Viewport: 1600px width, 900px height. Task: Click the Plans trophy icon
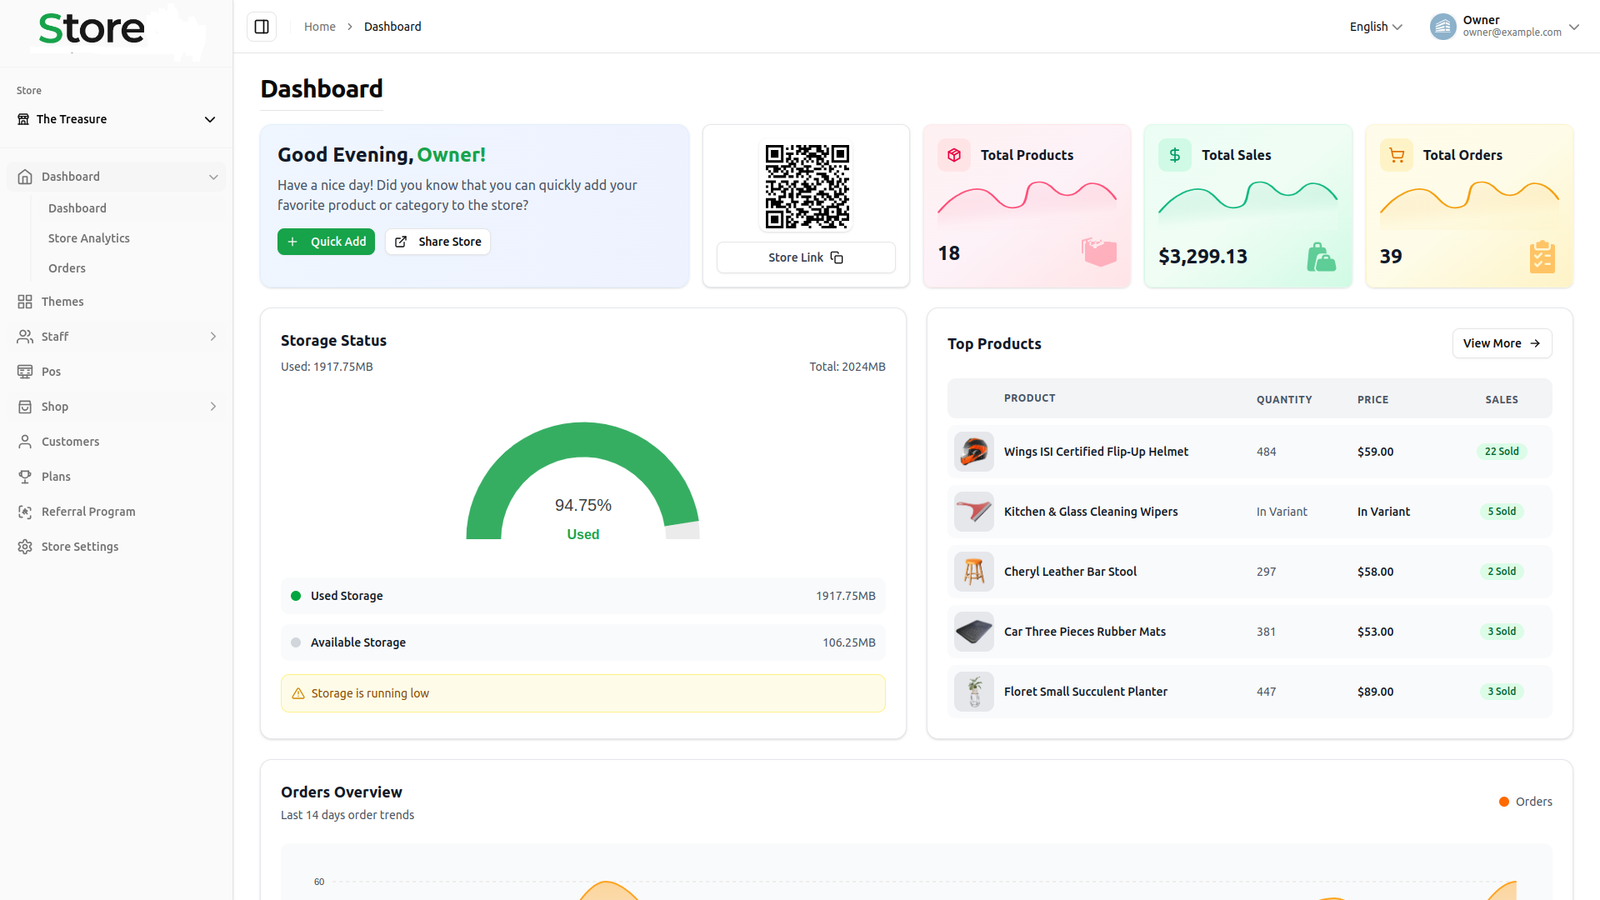[25, 477]
